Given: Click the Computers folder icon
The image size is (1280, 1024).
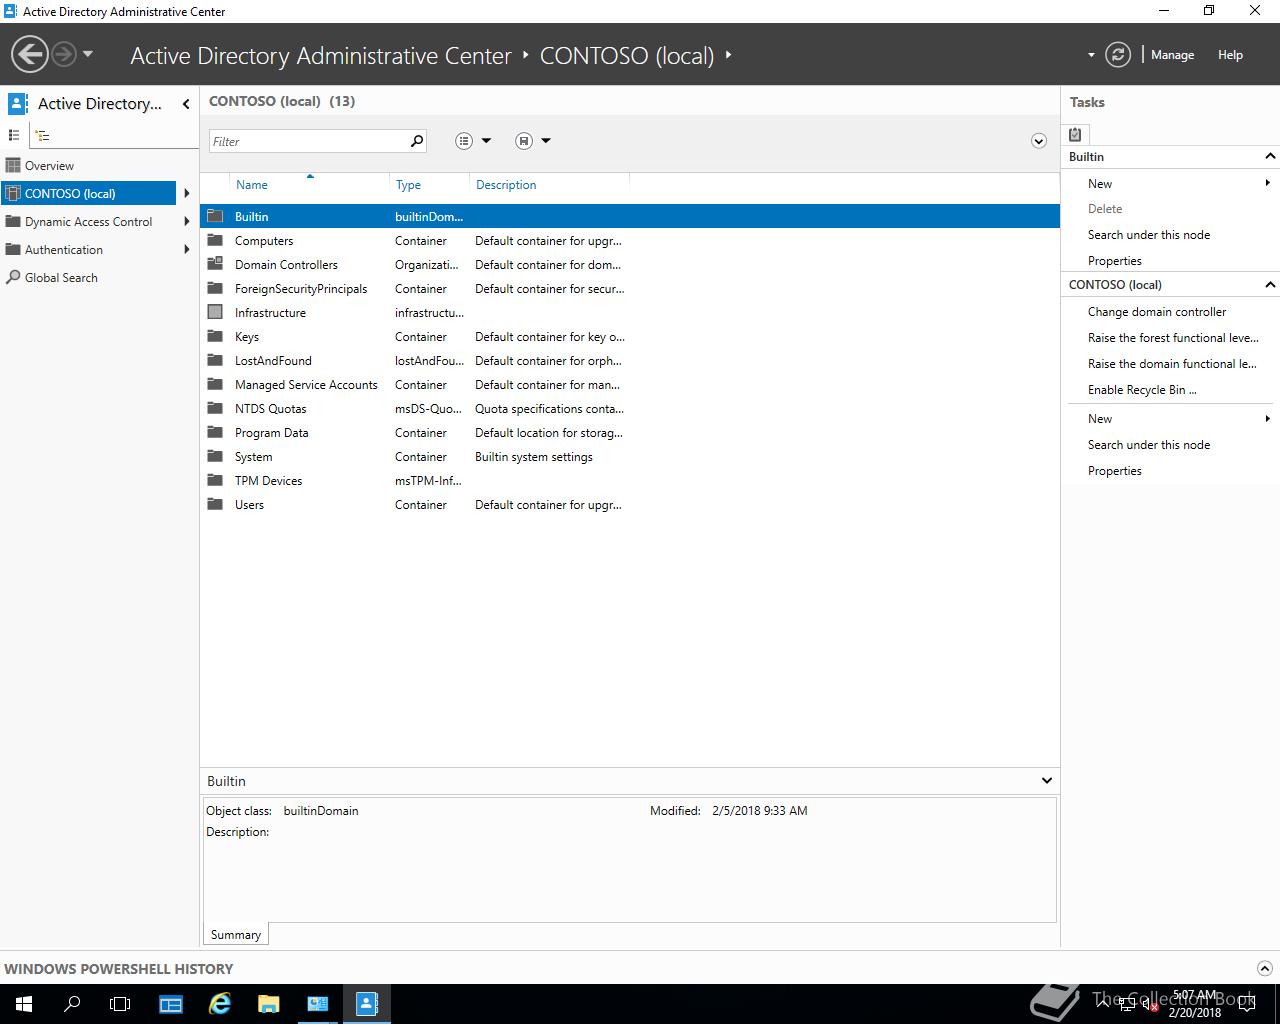Looking at the screenshot, I should pos(215,240).
